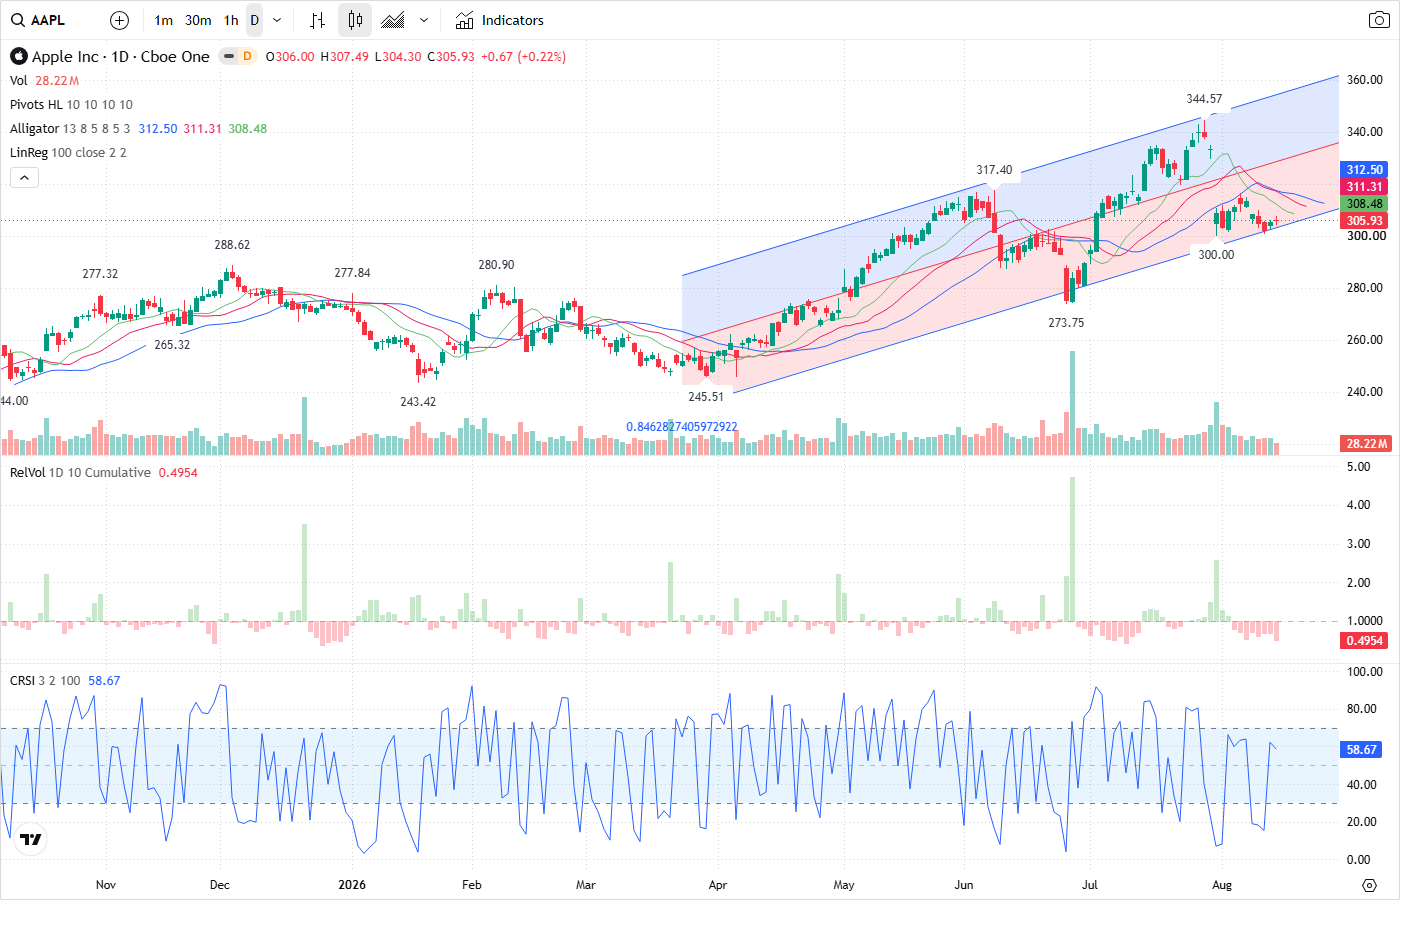
Task: Expand the chart style dropdown arrow
Action: click(424, 20)
